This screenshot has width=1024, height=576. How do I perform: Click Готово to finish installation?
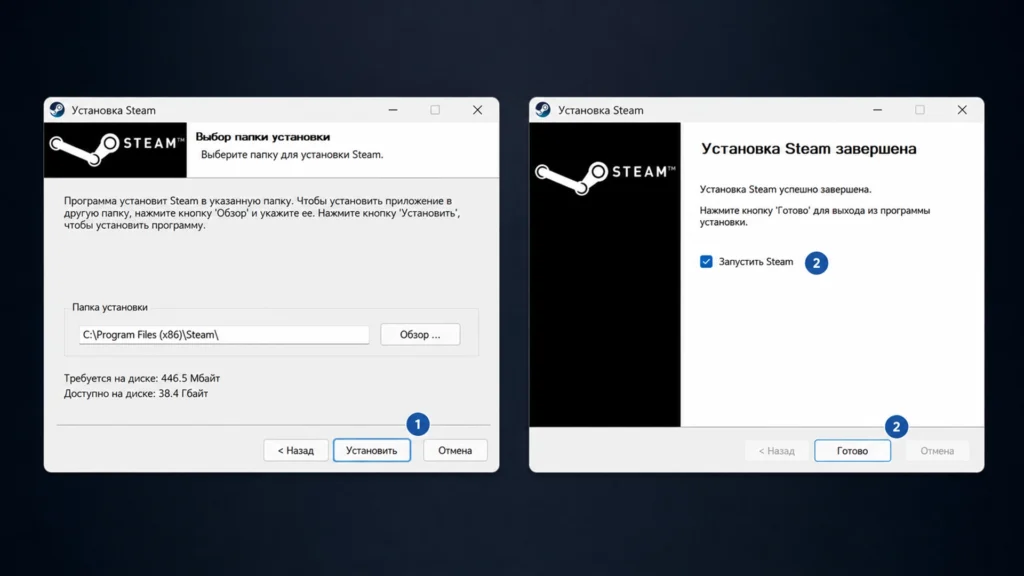[x=852, y=451]
